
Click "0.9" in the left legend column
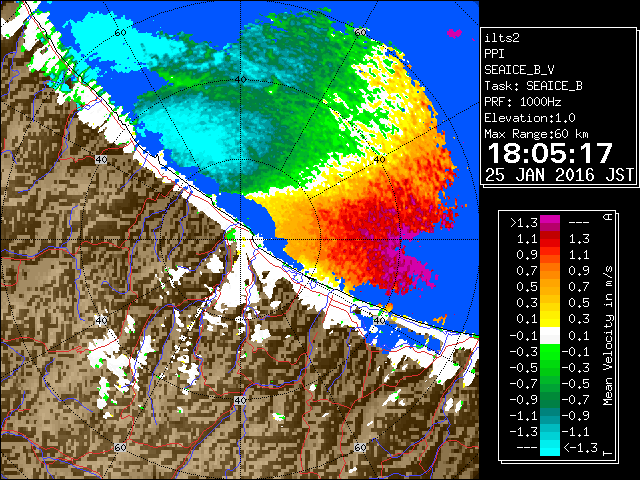pos(527,255)
